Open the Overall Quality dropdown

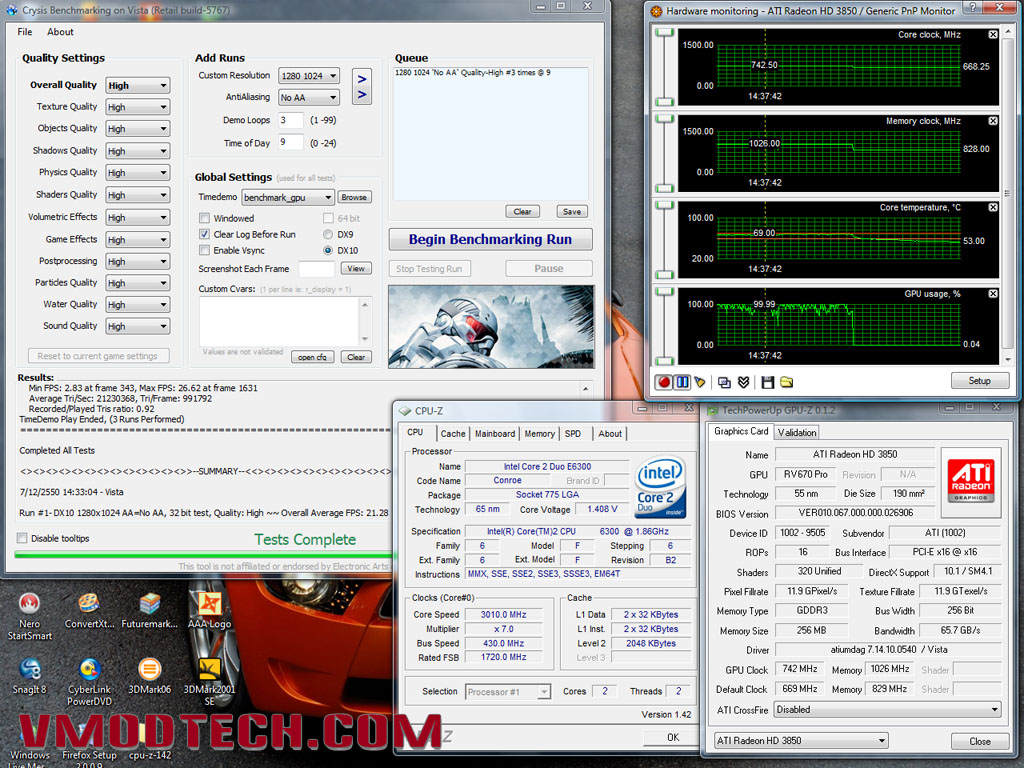(x=138, y=86)
